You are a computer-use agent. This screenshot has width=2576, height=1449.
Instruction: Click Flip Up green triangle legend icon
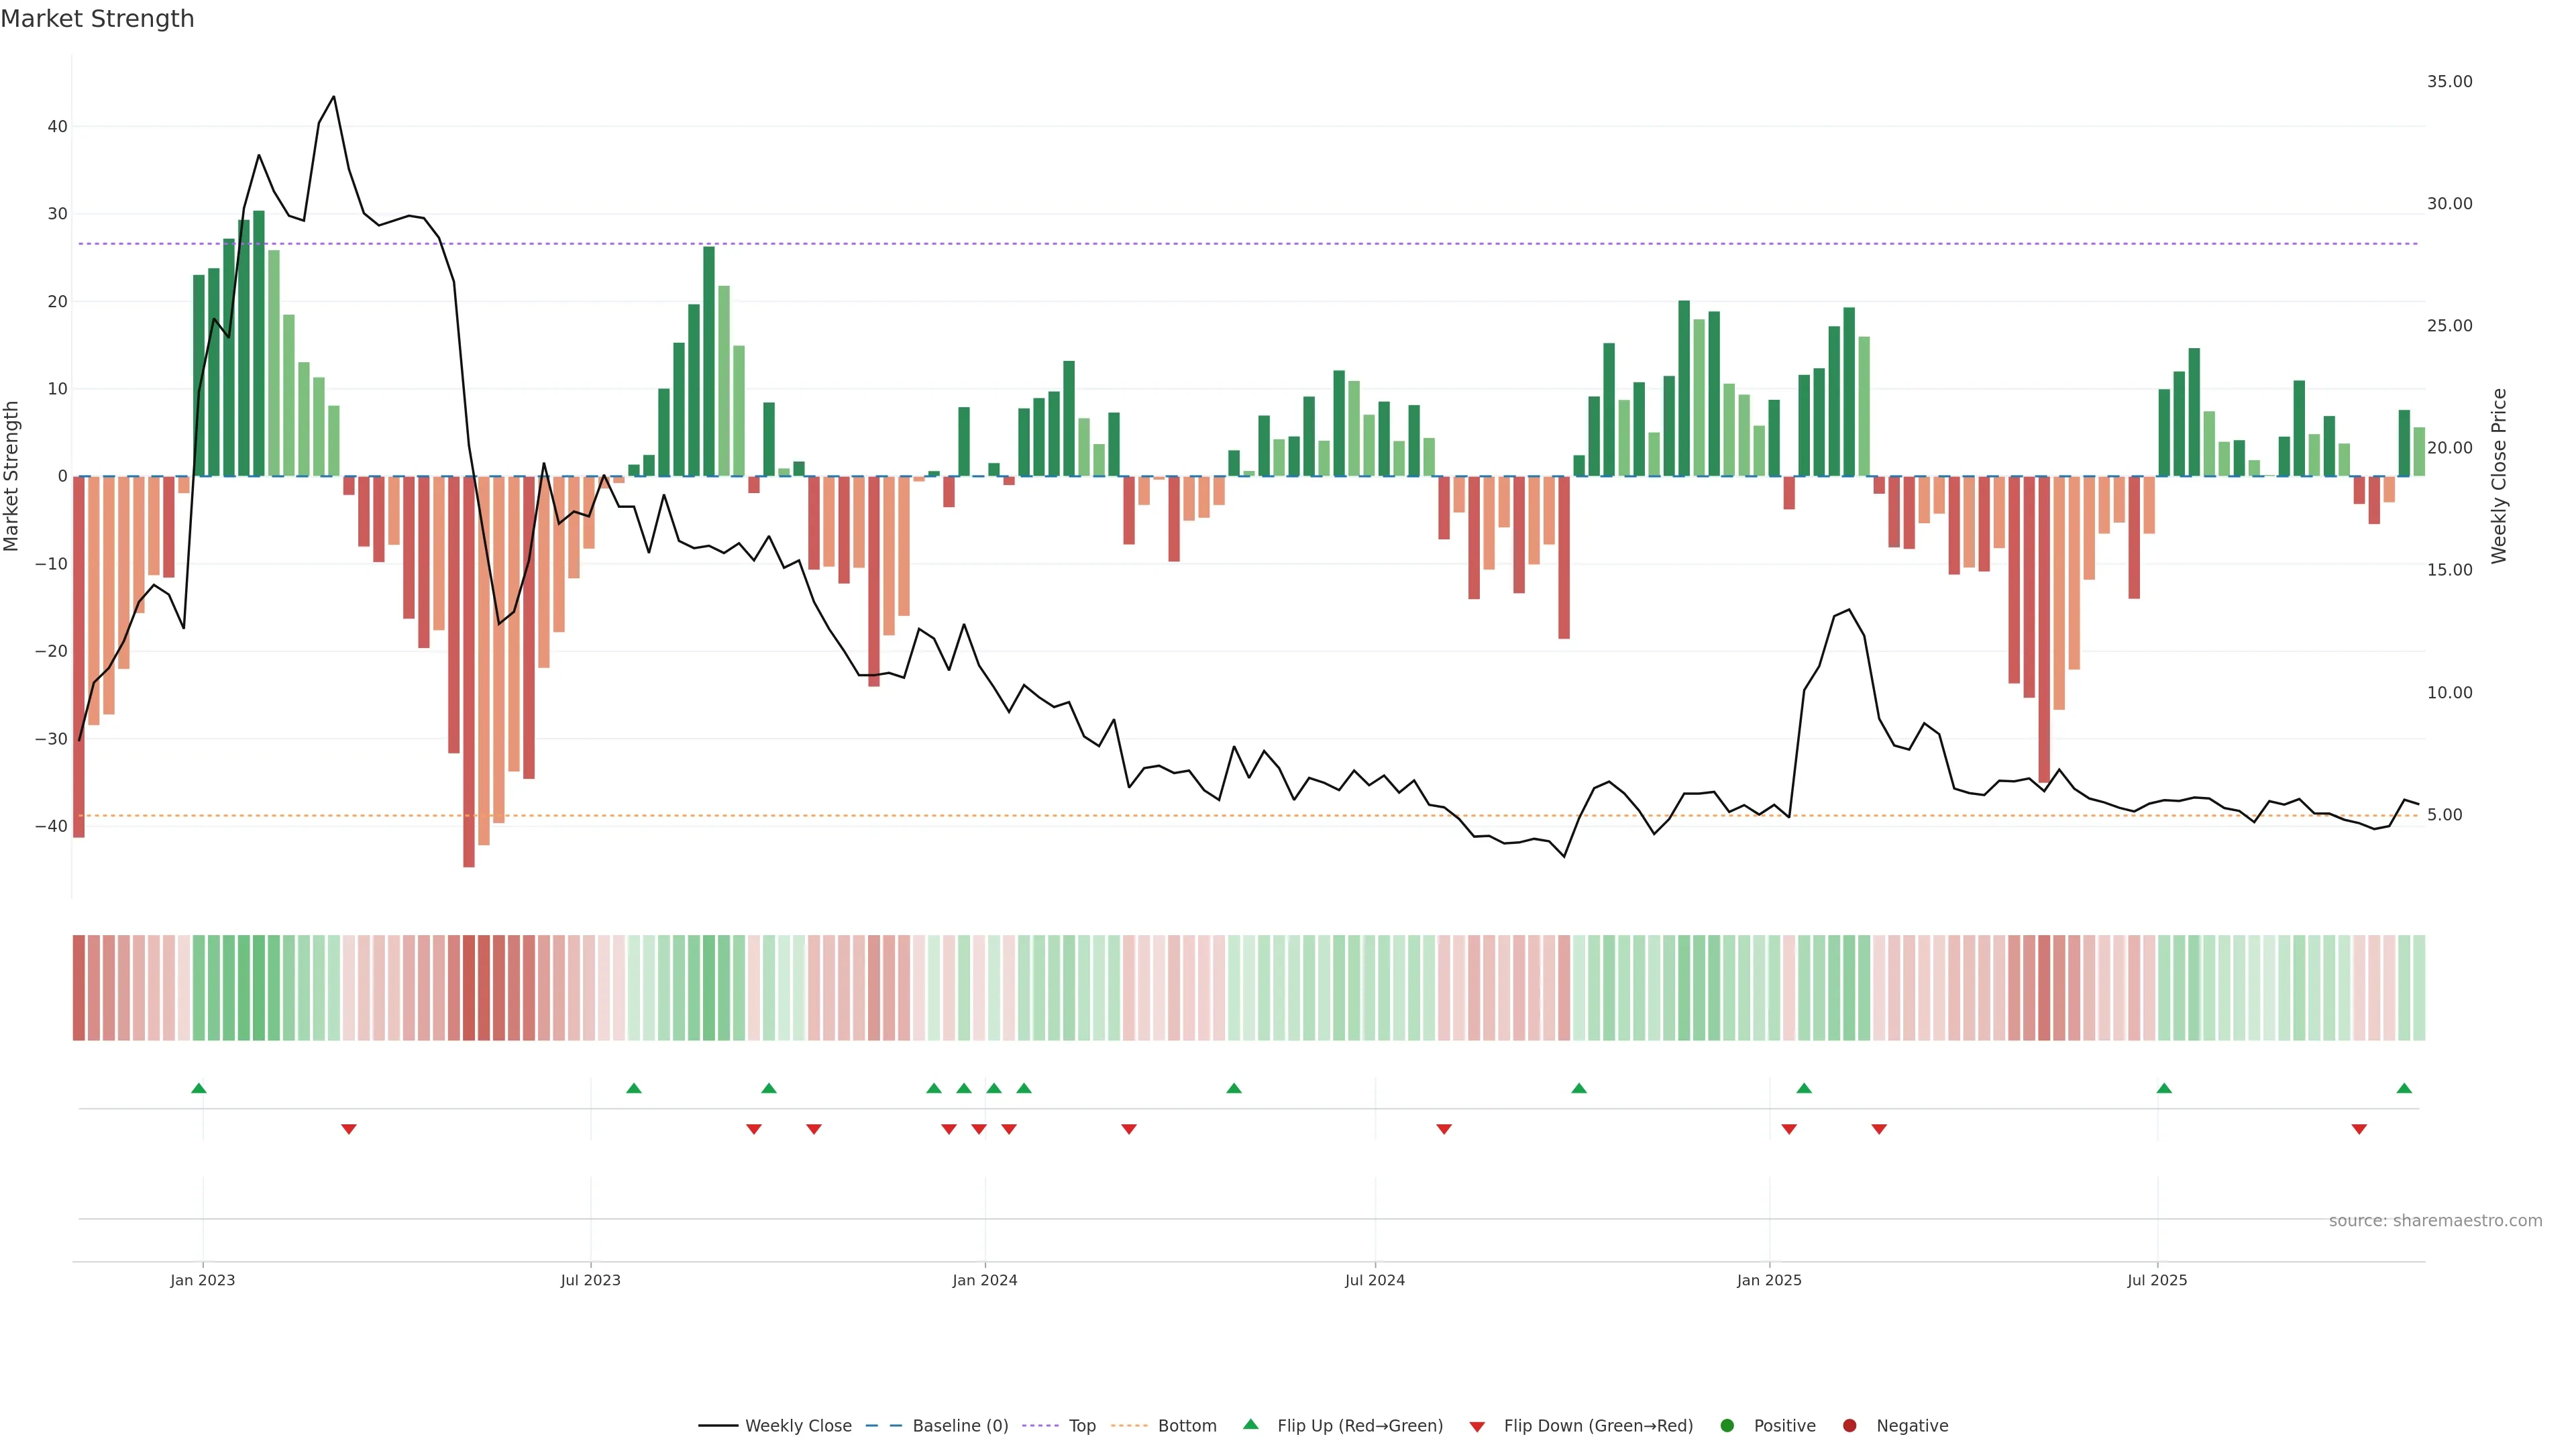coord(1250,1424)
